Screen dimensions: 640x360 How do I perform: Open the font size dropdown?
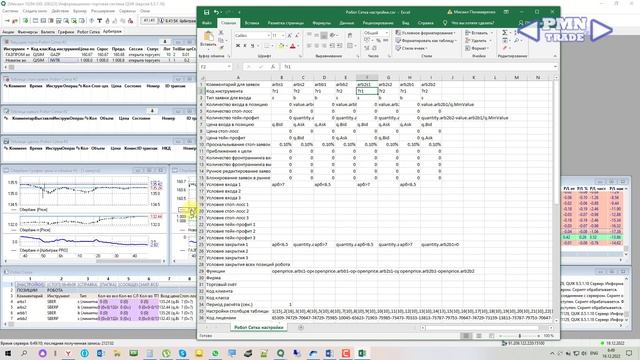tap(283, 36)
